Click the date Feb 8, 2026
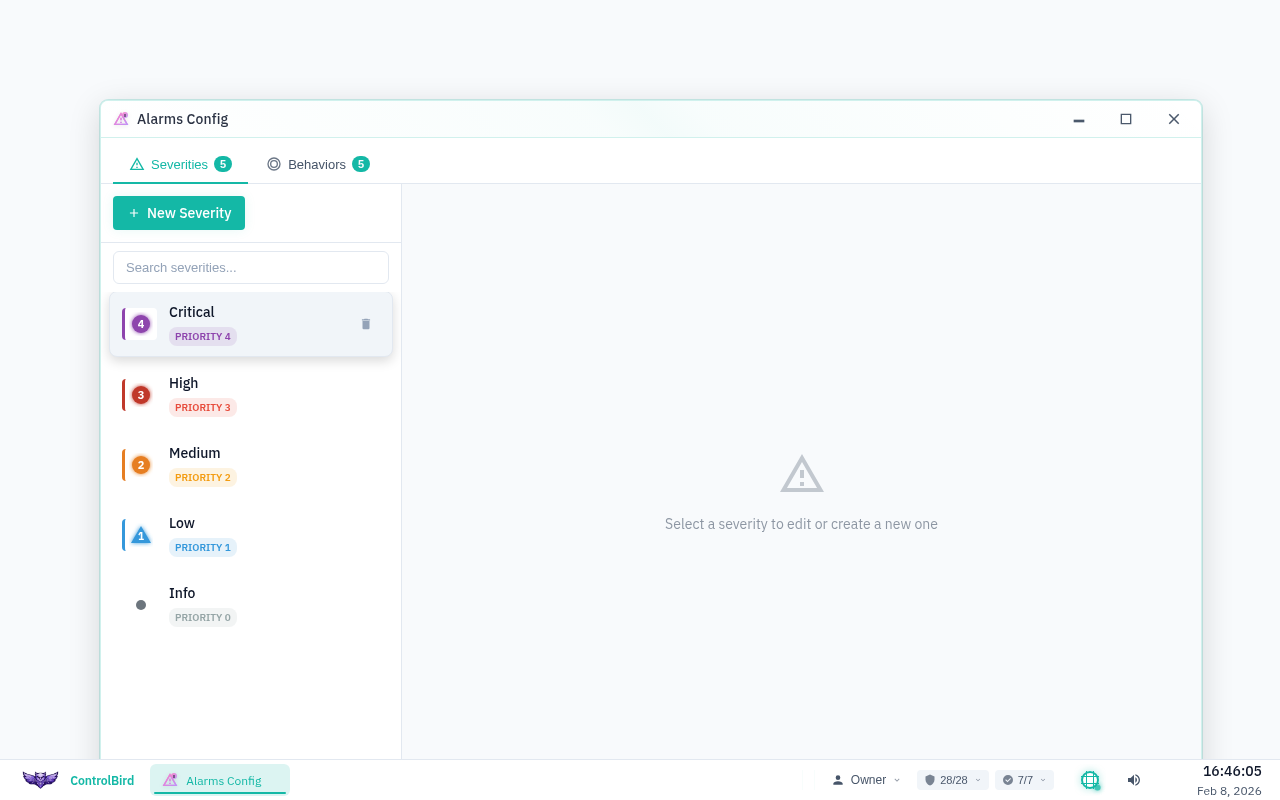 point(1229,791)
